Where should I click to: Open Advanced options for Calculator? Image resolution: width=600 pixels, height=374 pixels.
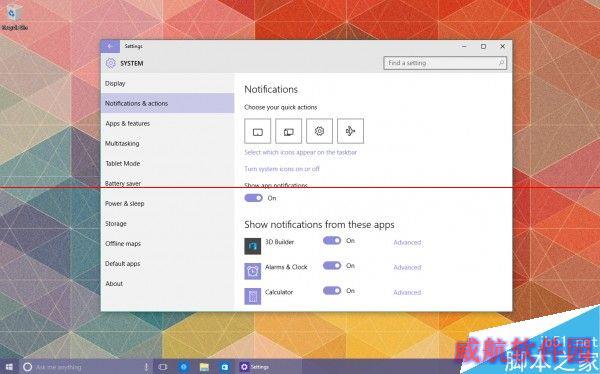pyautogui.click(x=407, y=292)
